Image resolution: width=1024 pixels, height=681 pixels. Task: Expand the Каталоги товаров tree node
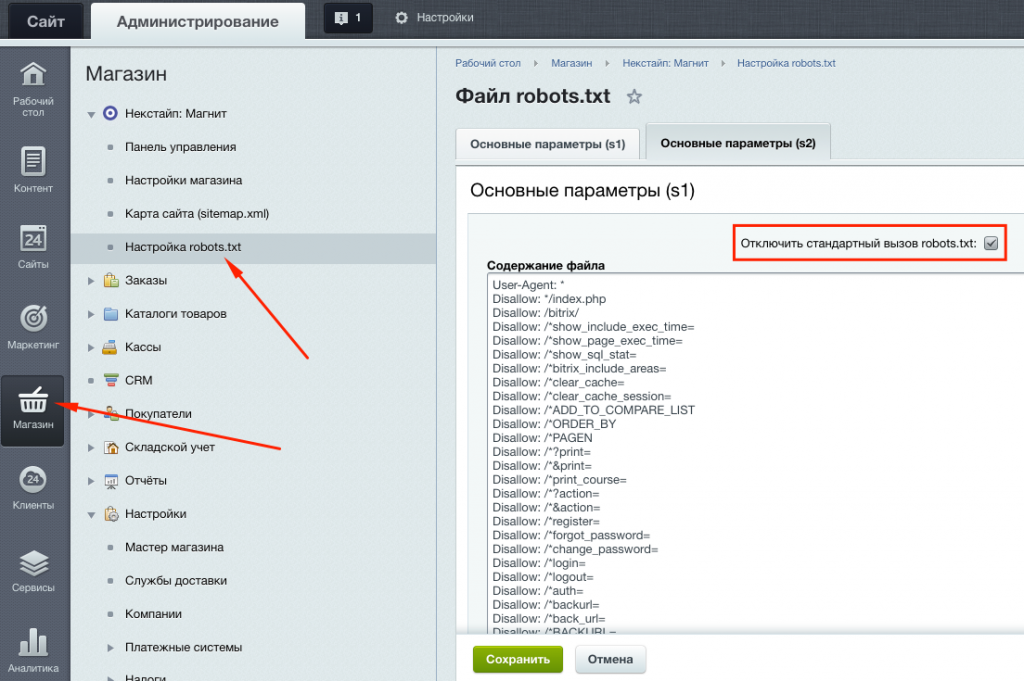tap(91, 314)
